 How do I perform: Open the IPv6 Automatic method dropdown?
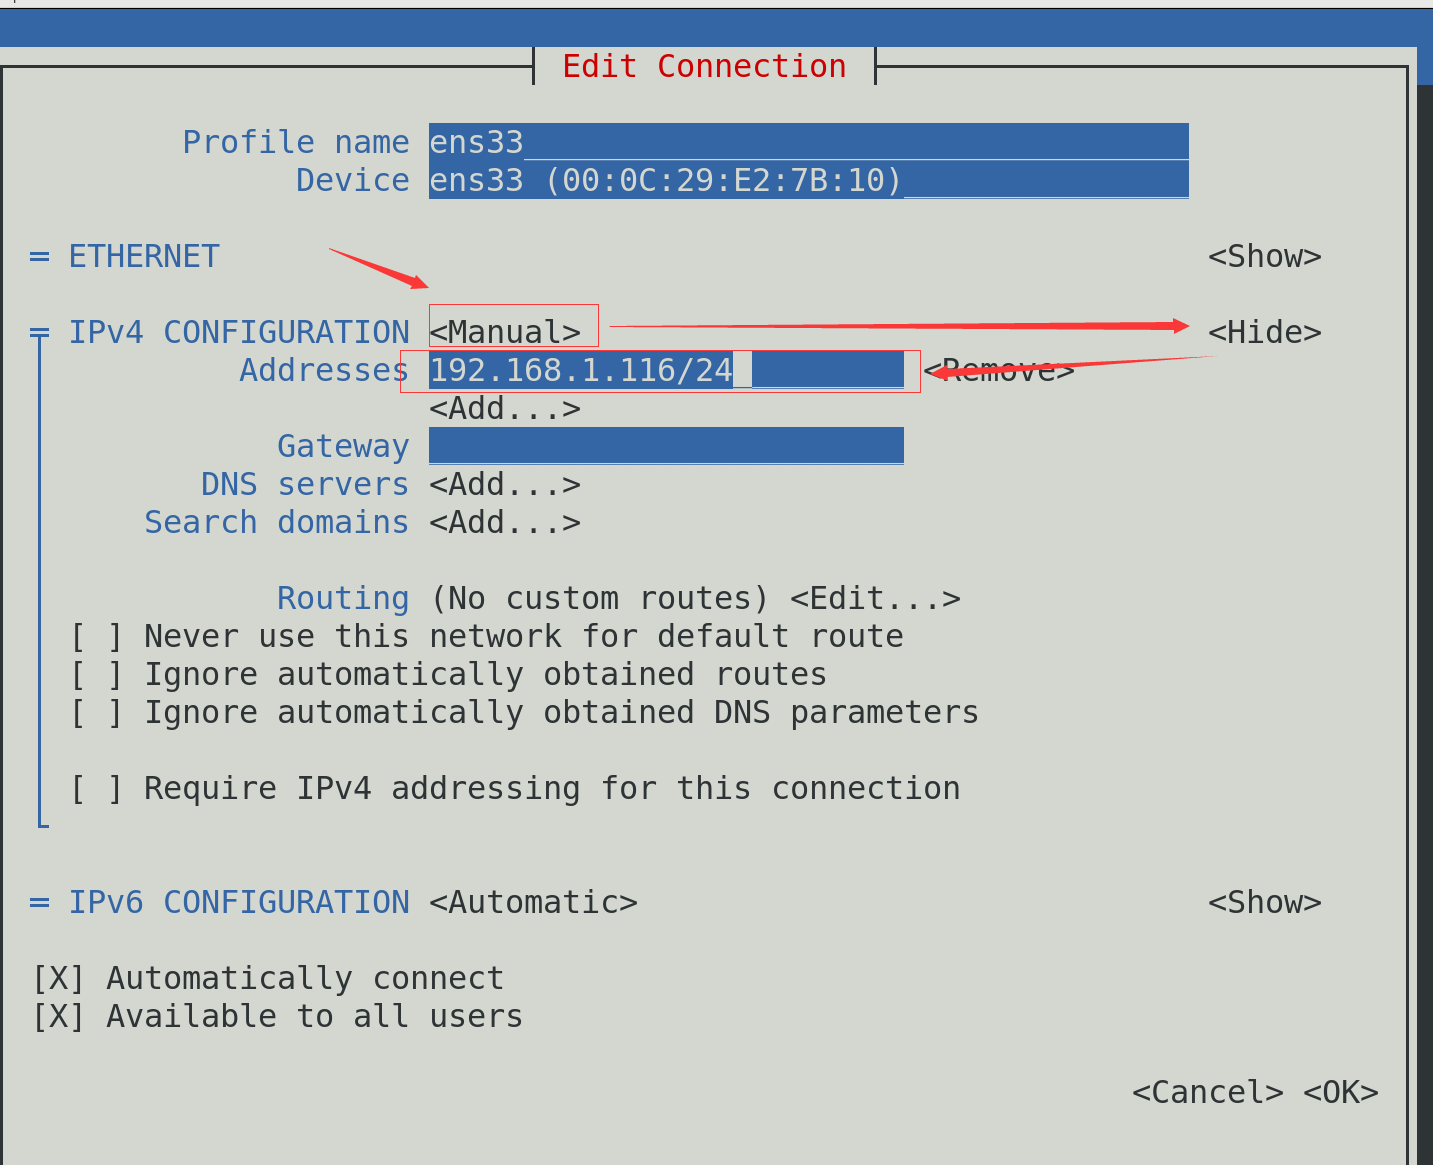(533, 902)
